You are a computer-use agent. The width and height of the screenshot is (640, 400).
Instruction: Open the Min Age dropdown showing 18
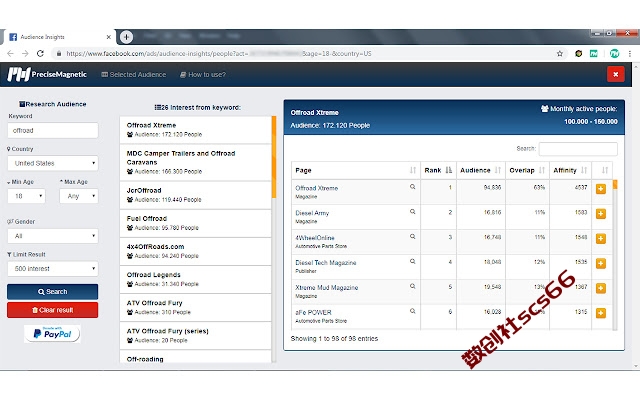coord(27,196)
